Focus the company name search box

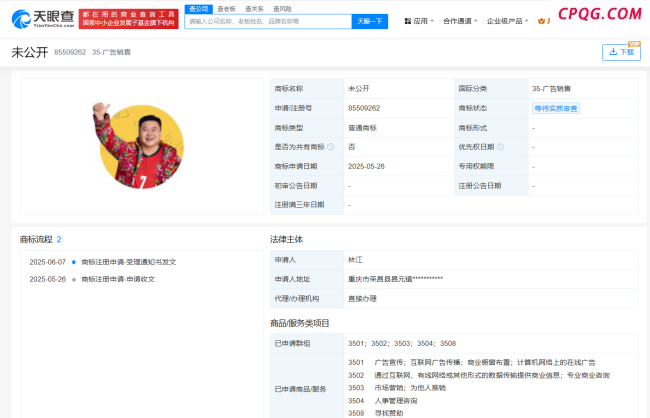(x=268, y=21)
